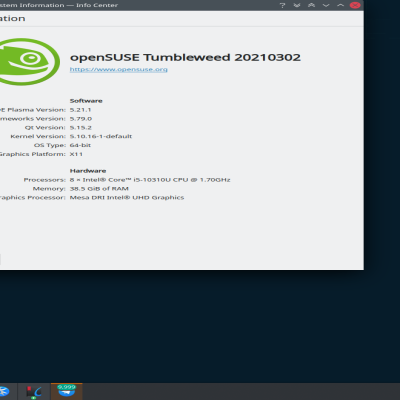Click the OS Type label
Image resolution: width=400 pixels, height=400 pixels.
pos(50,145)
